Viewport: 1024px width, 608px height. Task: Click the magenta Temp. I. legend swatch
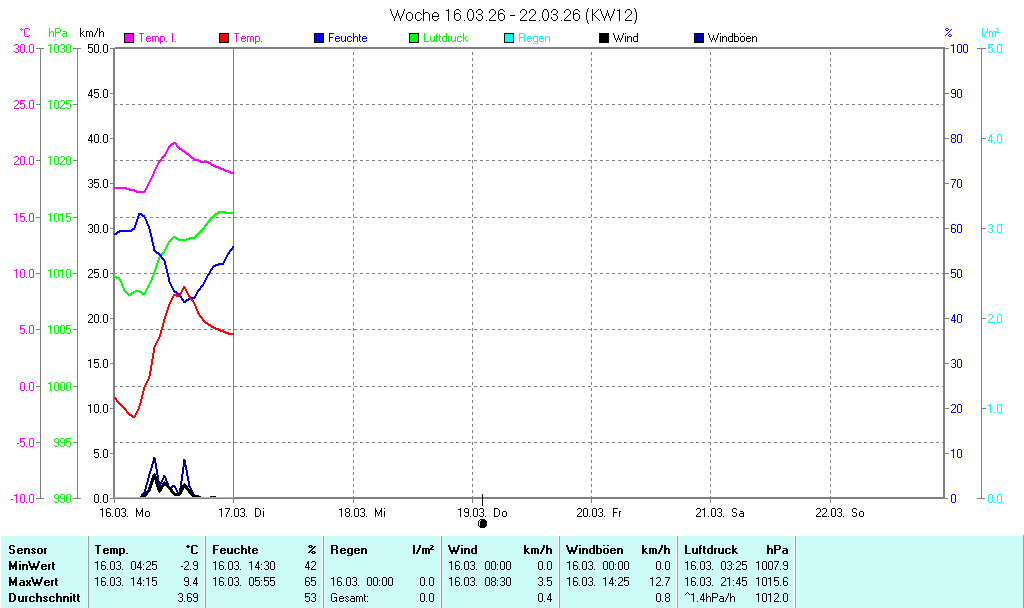point(129,38)
